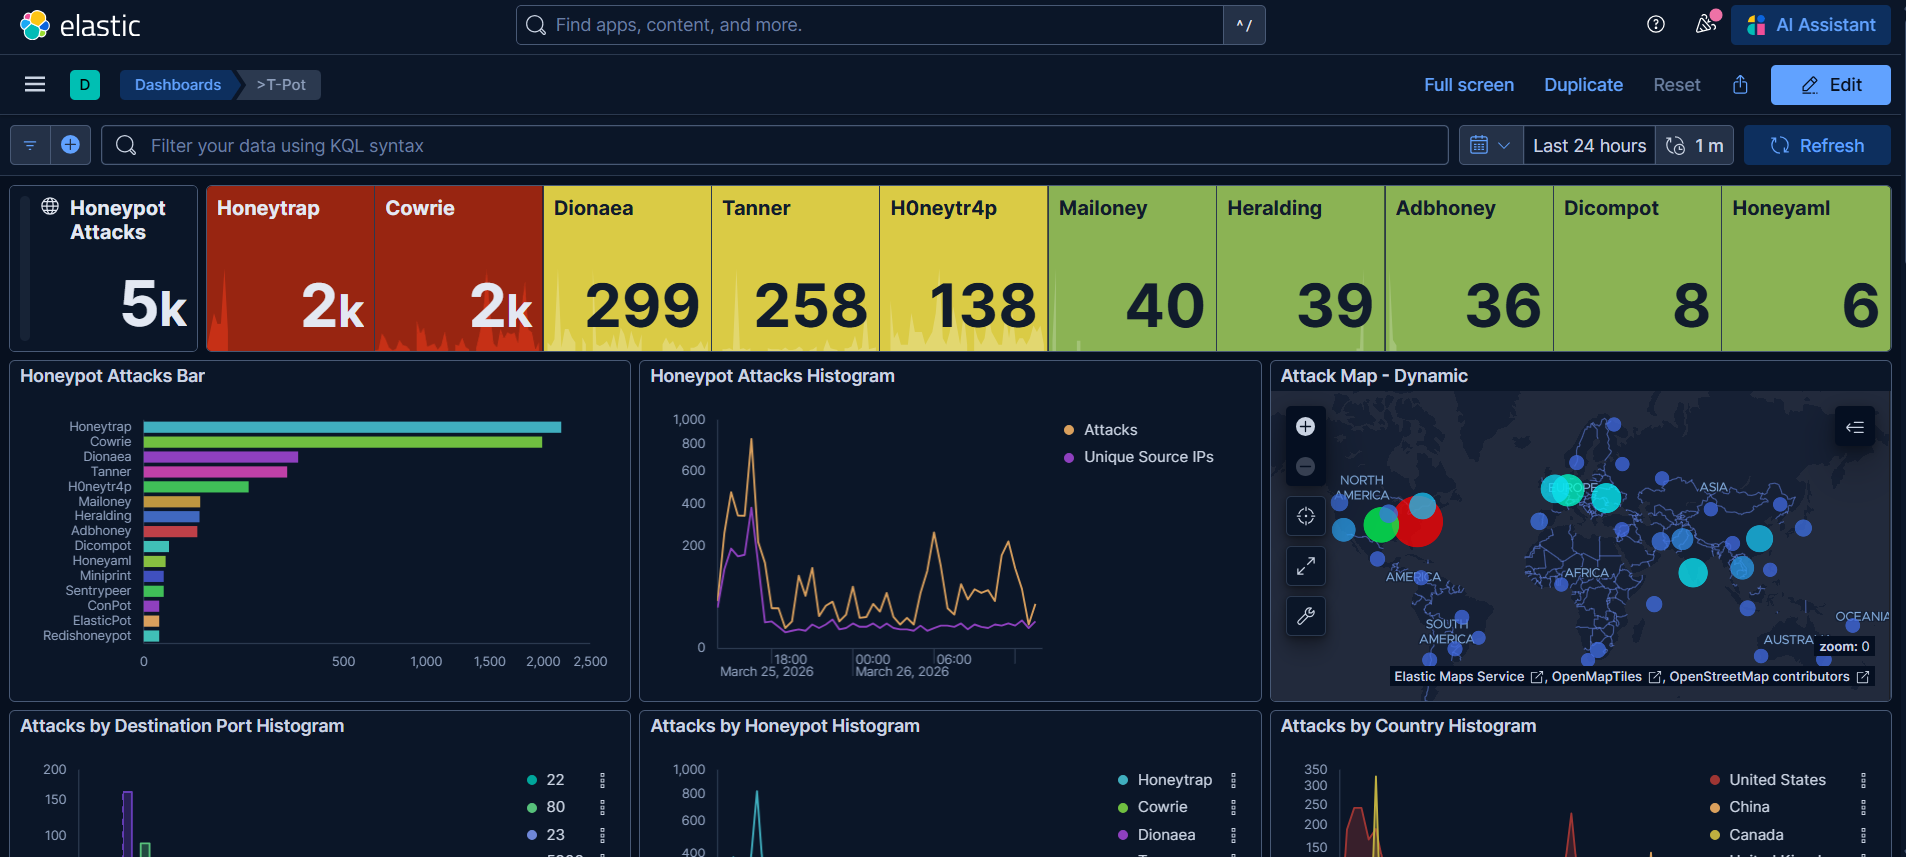Toggle United States country legend entry
This screenshot has height=857, width=1906.
(1777, 780)
